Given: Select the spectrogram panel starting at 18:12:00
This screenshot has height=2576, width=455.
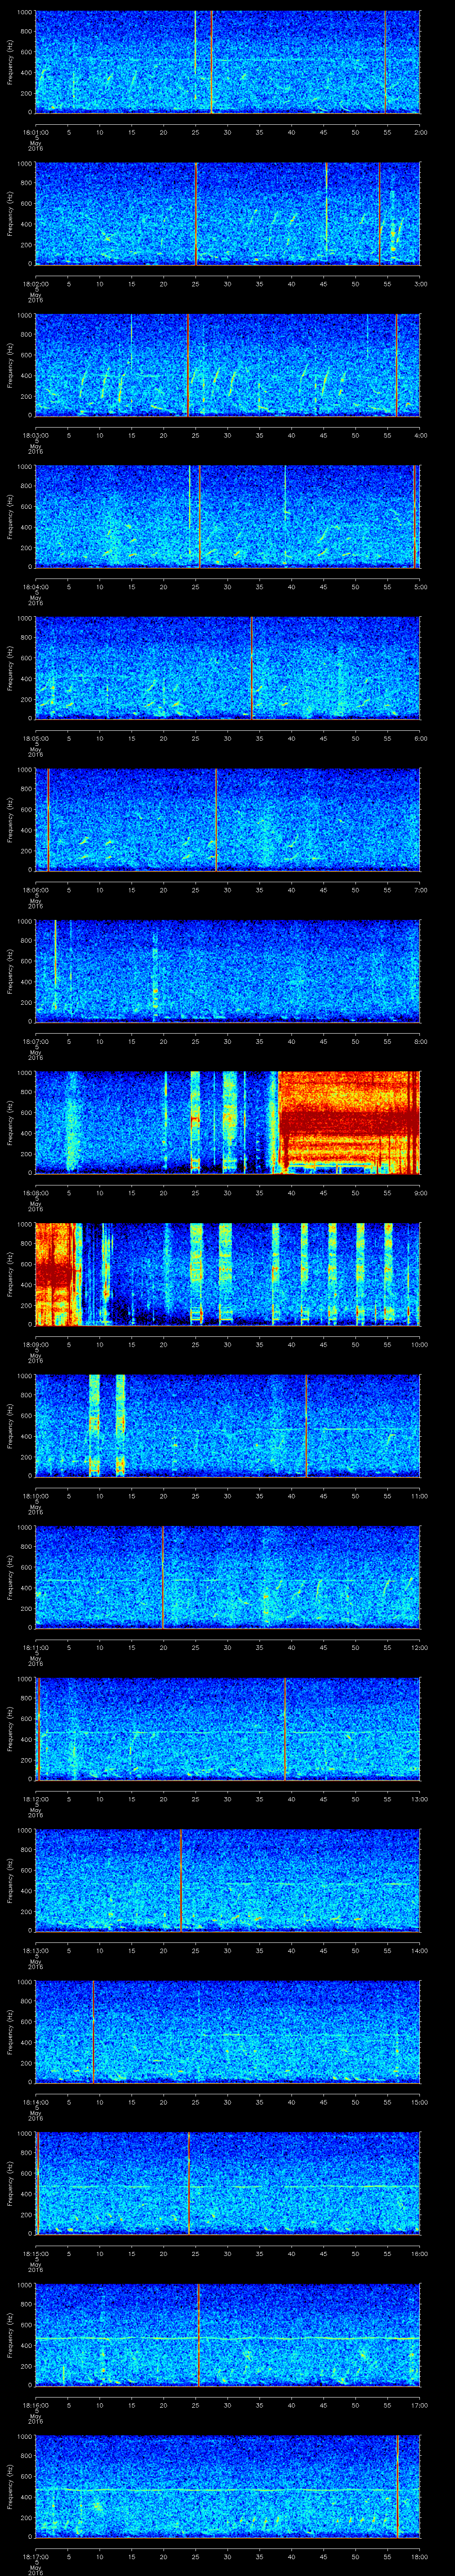Looking at the screenshot, I should [x=227, y=1729].
